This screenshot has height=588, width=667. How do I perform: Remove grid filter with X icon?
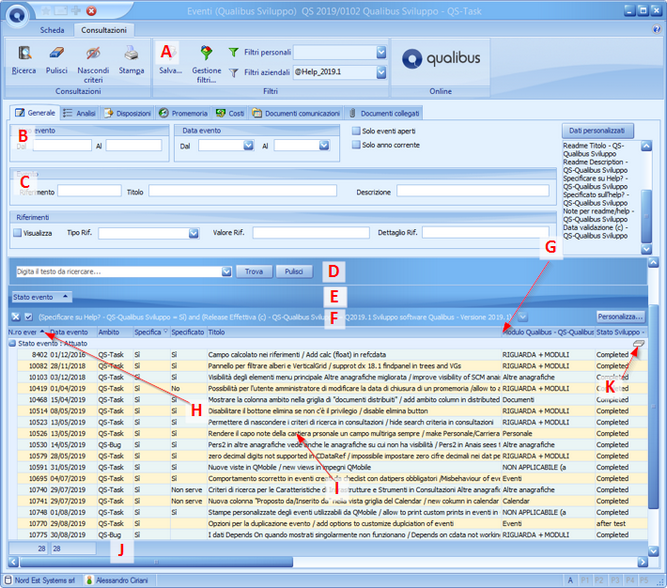tap(16, 317)
